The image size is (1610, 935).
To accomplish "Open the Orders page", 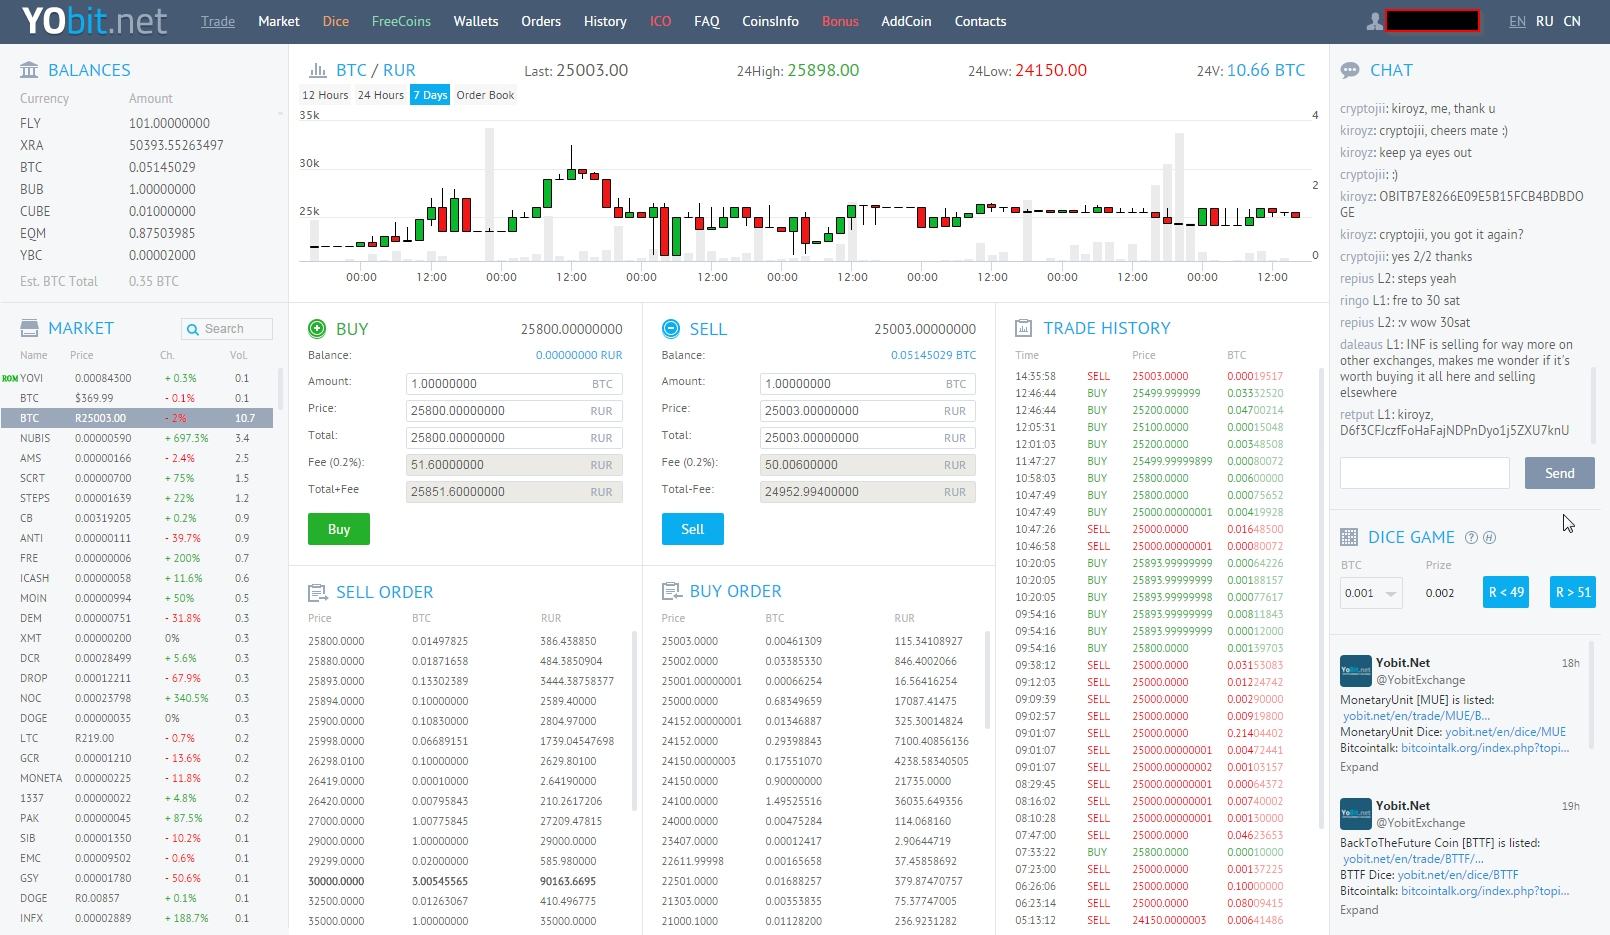I will (x=541, y=21).
